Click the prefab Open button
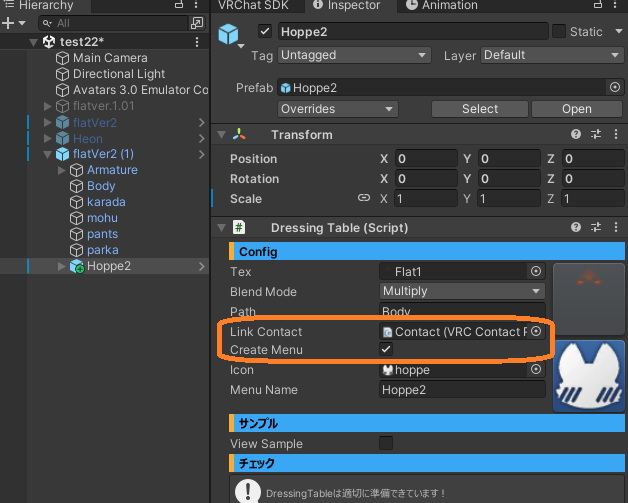628x503 pixels. pyautogui.click(x=577, y=109)
